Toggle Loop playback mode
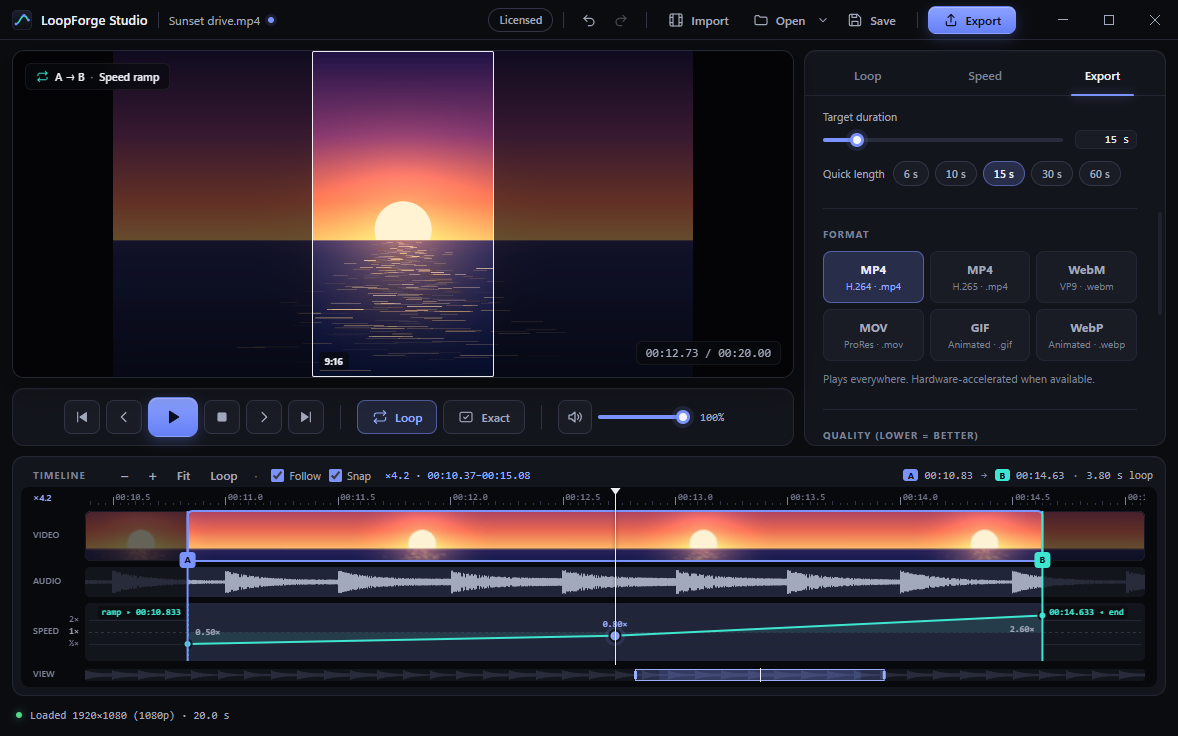Viewport: 1178px width, 736px height. coord(397,417)
